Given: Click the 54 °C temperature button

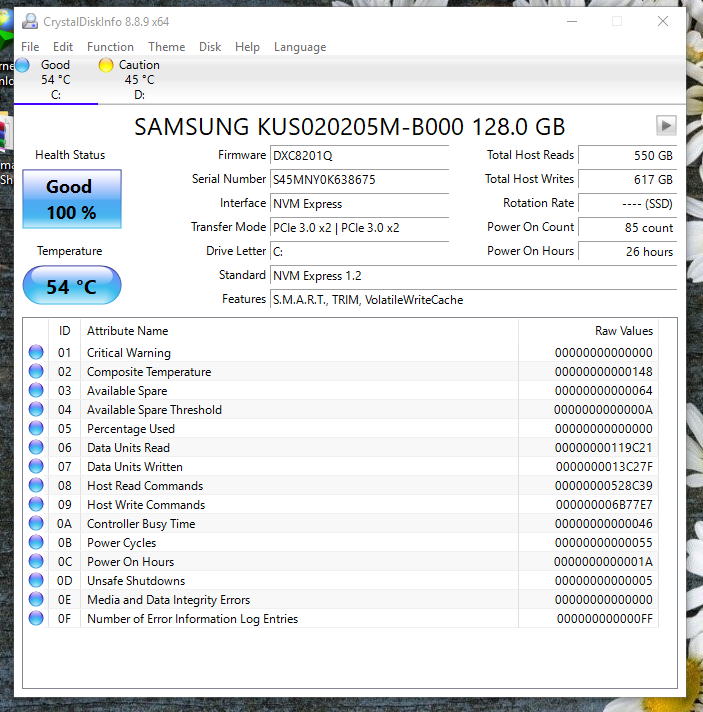Looking at the screenshot, I should point(72,286).
